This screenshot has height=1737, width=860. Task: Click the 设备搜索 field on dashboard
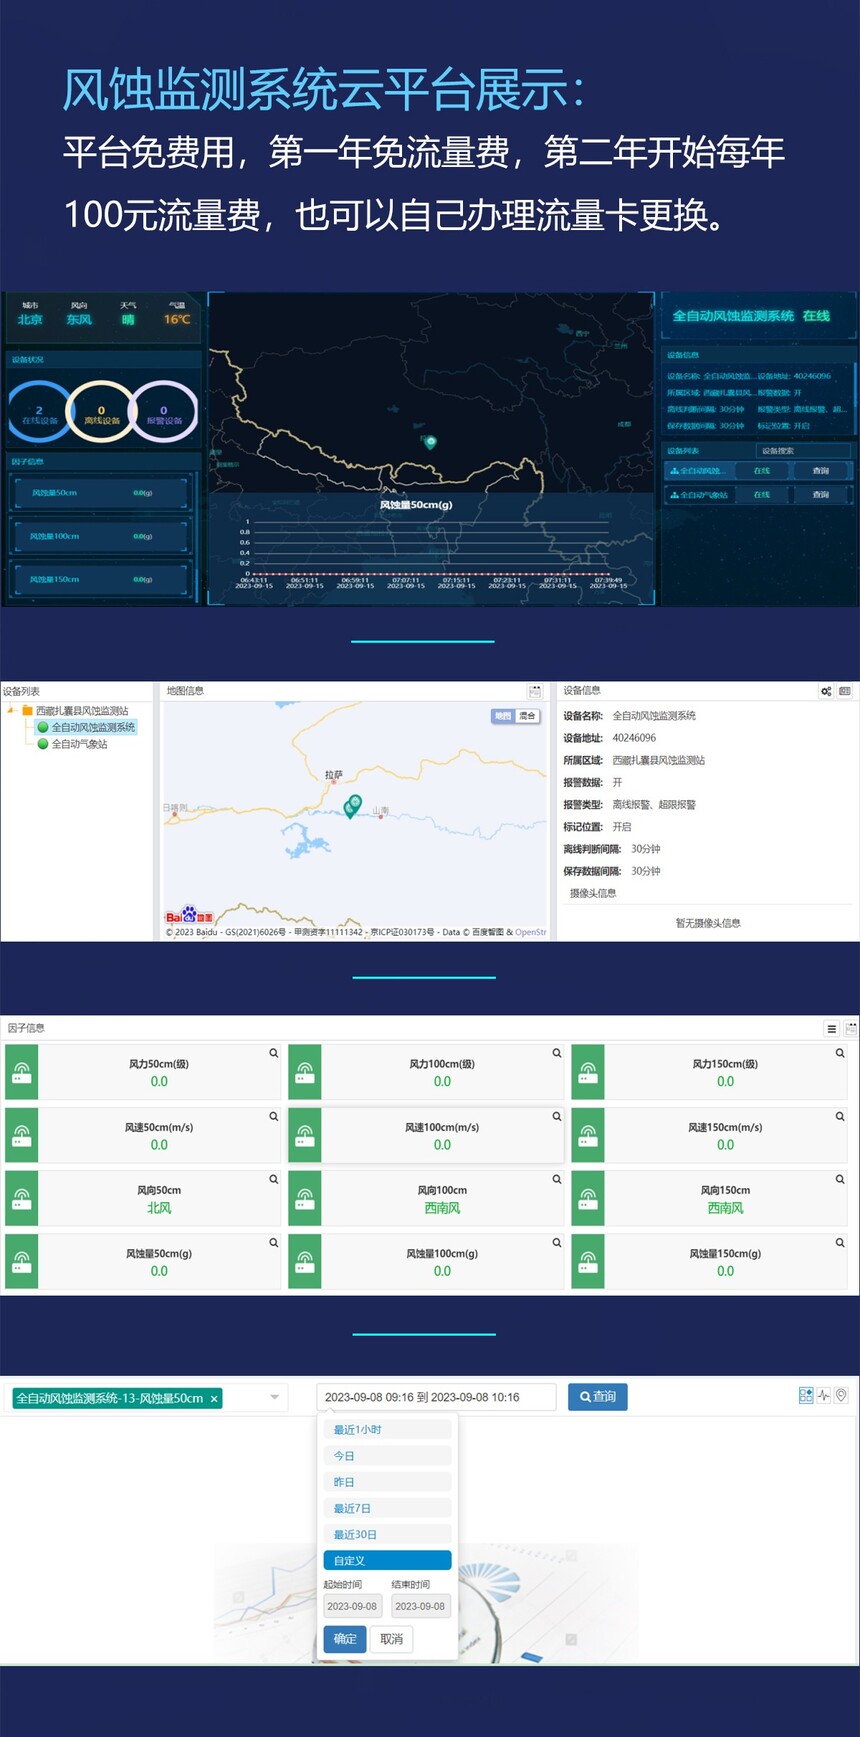[x=802, y=451]
